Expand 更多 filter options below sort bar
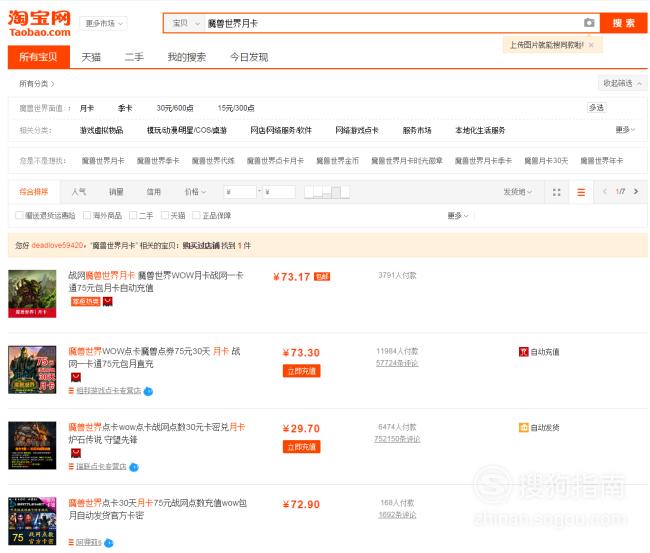The image size is (650, 553). coord(458,216)
